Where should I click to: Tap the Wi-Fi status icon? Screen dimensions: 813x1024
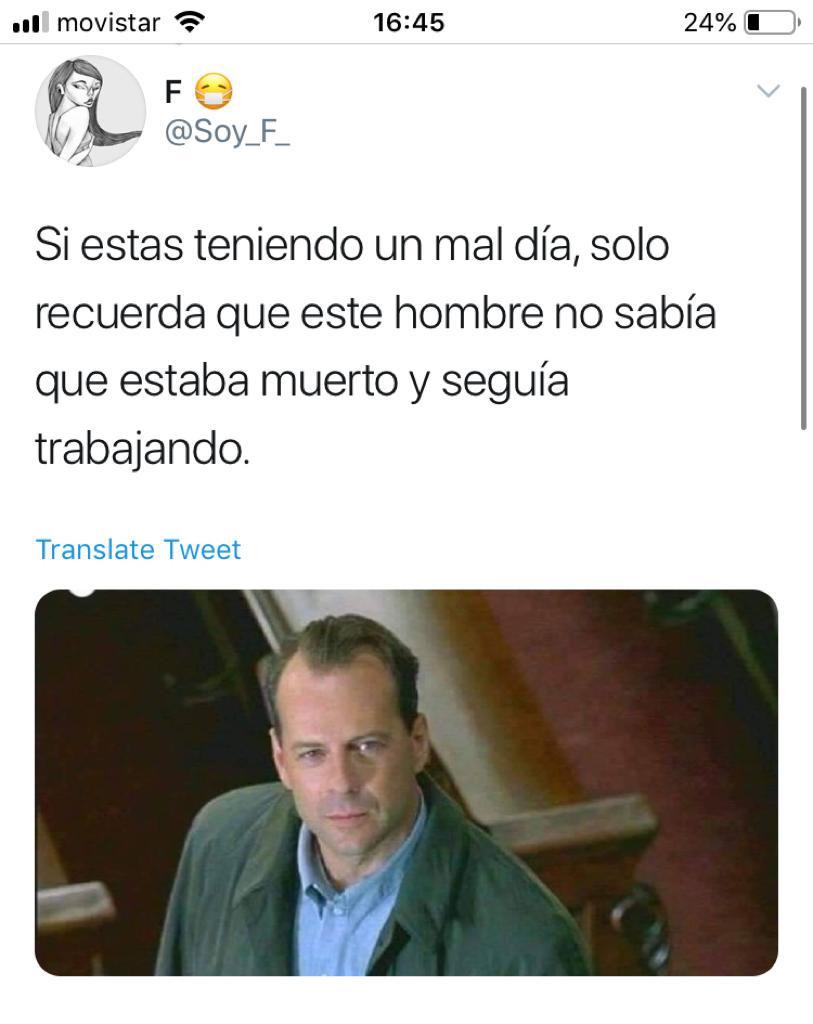click(189, 23)
